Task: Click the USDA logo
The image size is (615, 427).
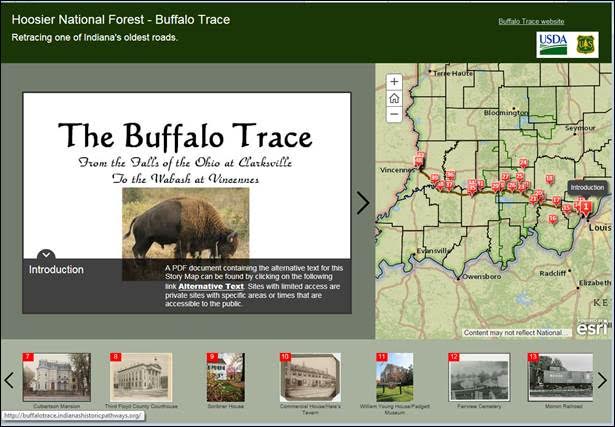Action: coord(552,44)
